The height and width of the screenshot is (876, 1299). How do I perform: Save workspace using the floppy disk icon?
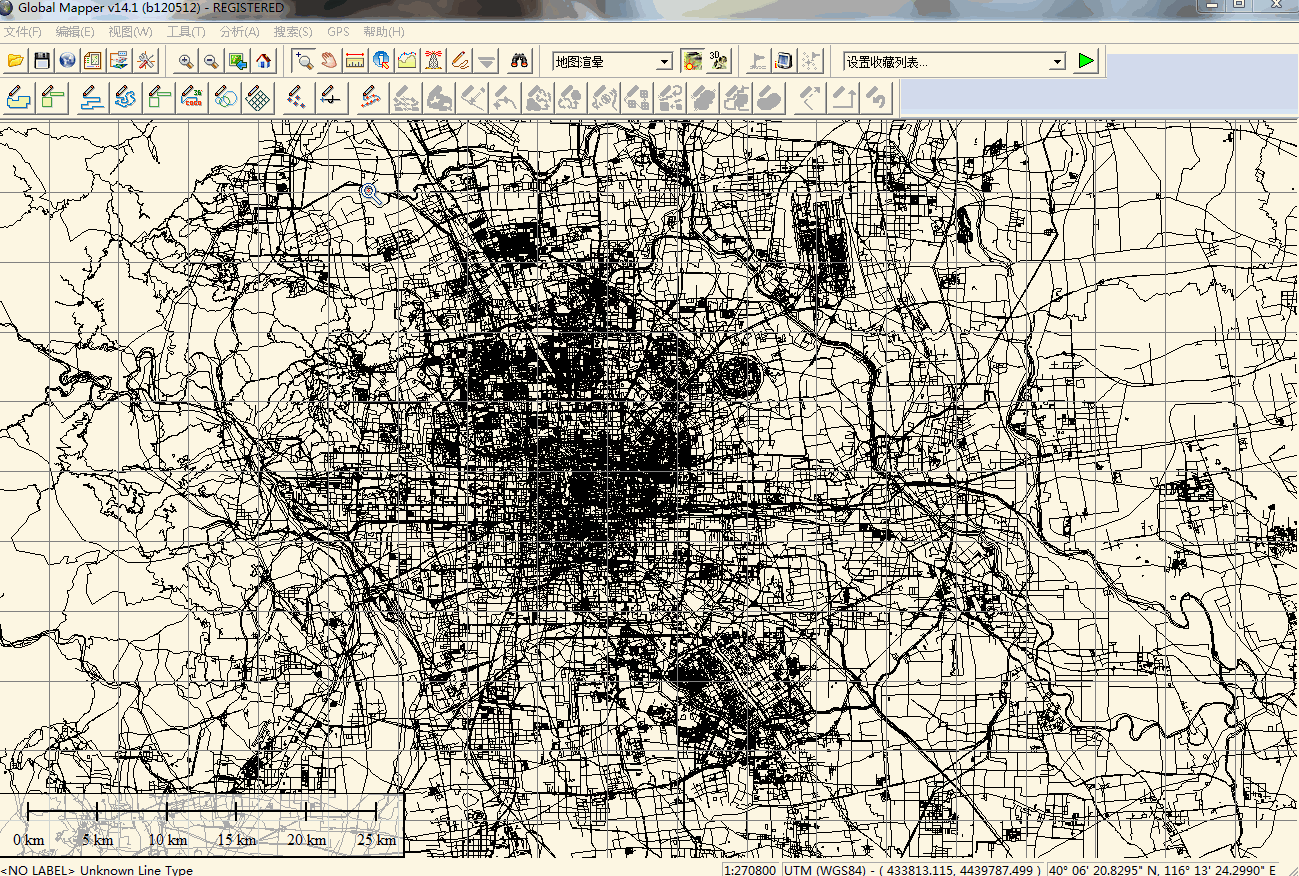point(42,61)
